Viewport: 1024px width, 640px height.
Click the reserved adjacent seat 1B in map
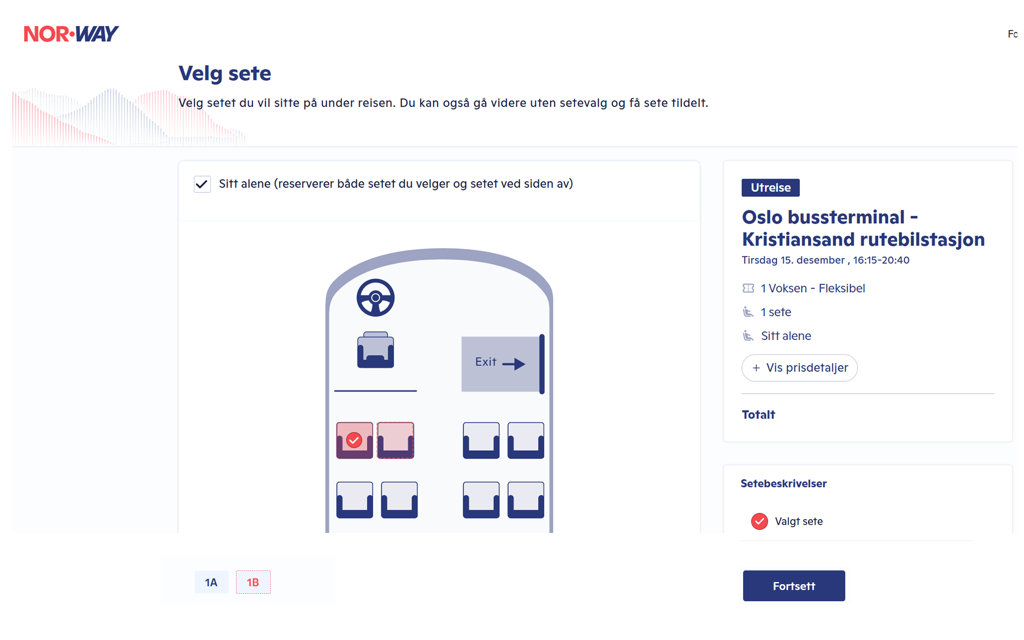point(396,440)
